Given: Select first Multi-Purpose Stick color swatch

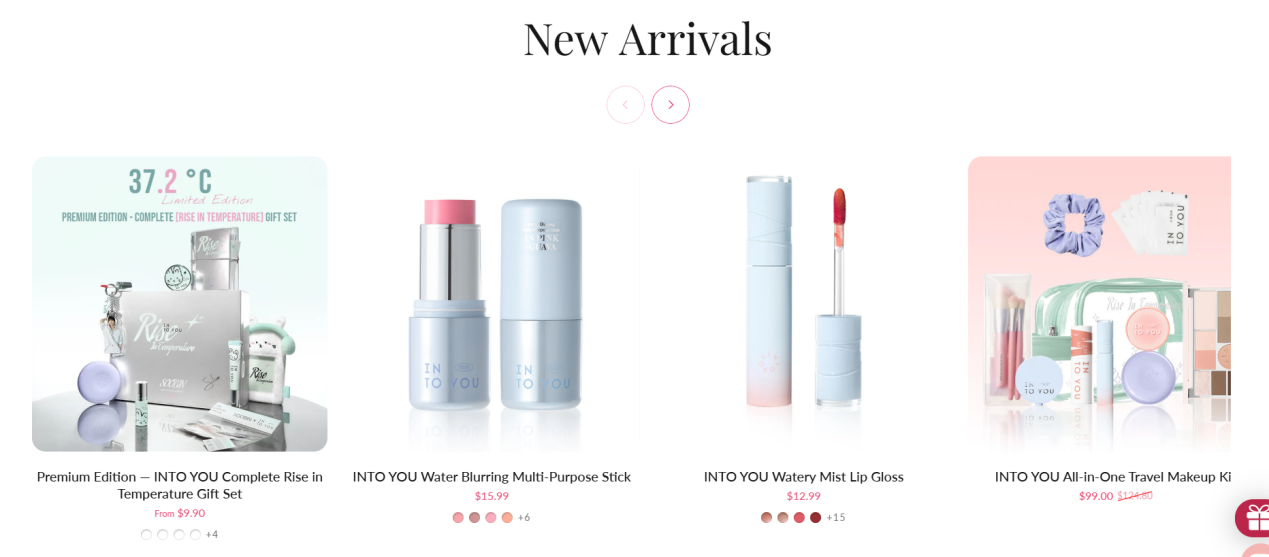Looking at the screenshot, I should click(x=458, y=518).
